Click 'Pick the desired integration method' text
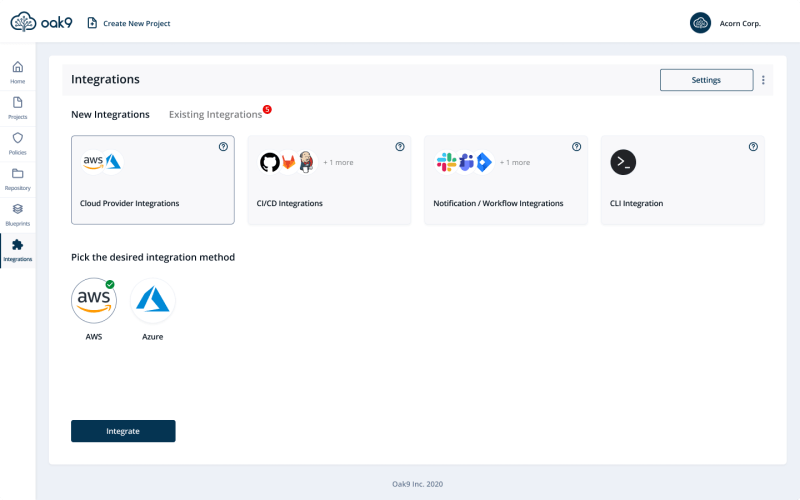The width and height of the screenshot is (800, 500). [153, 257]
